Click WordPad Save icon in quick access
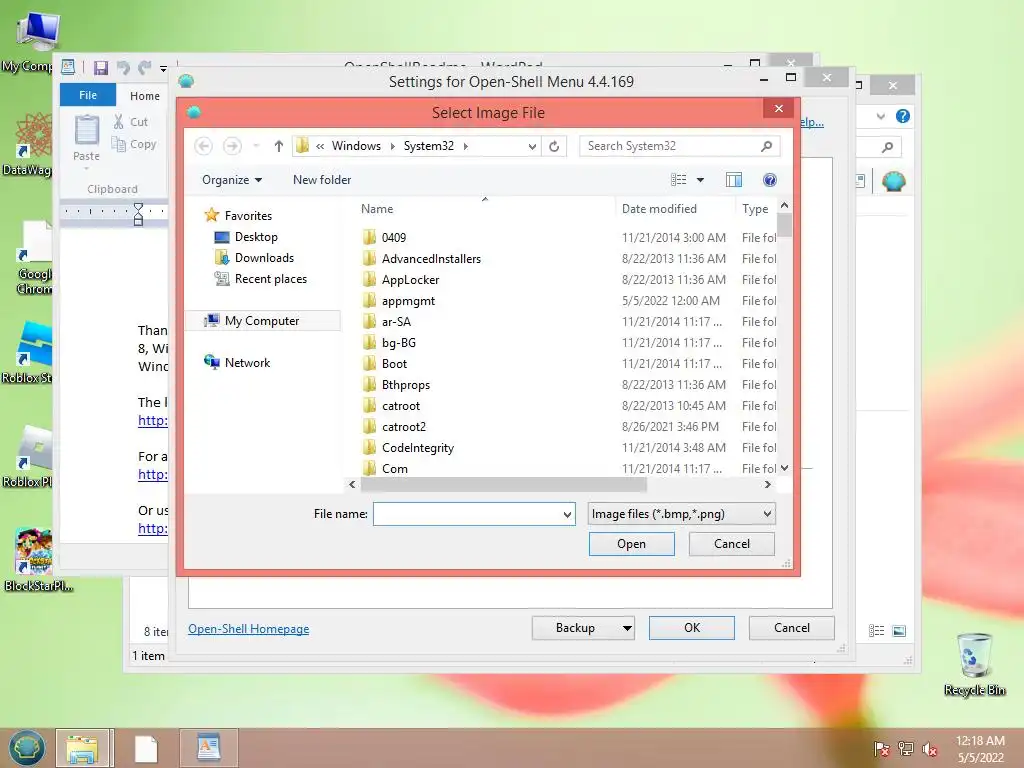Screen dimensions: 1024x768 101,68
